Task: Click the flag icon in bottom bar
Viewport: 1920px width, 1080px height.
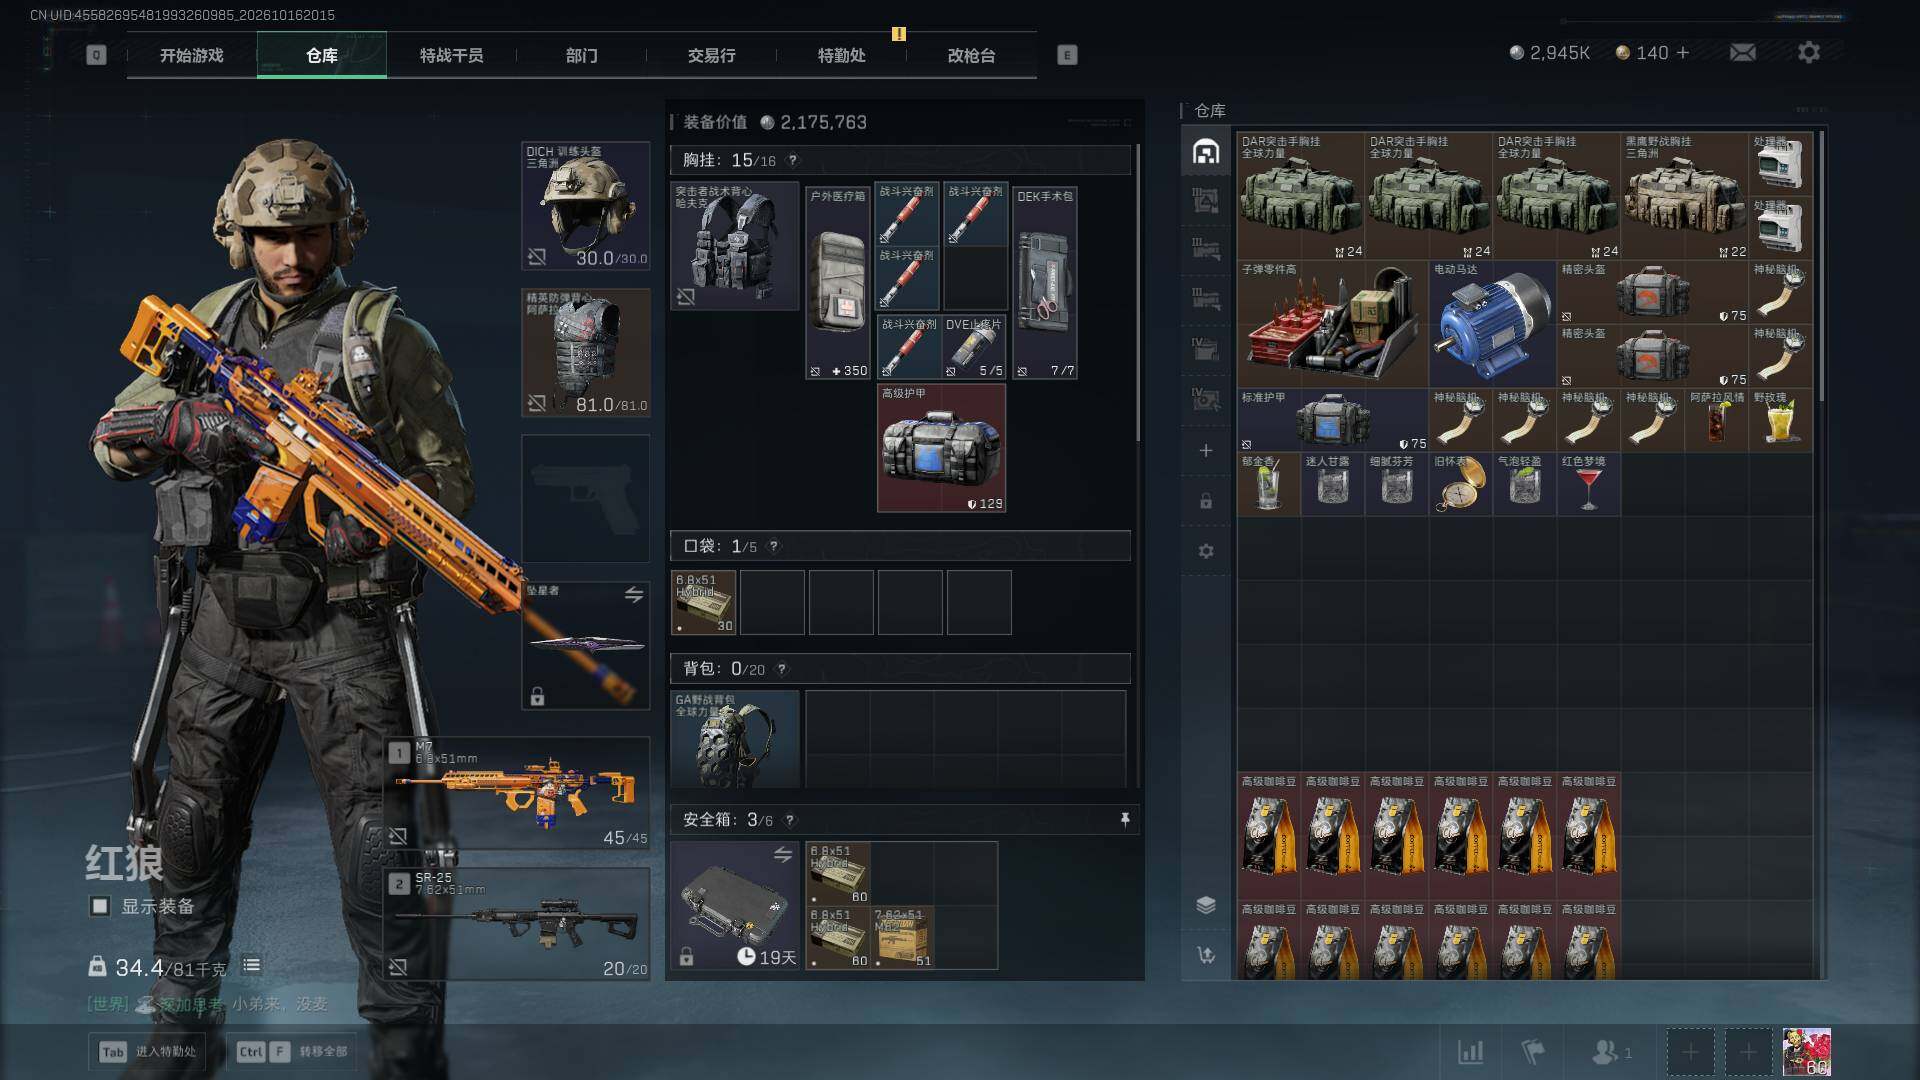Action: tap(1533, 1052)
